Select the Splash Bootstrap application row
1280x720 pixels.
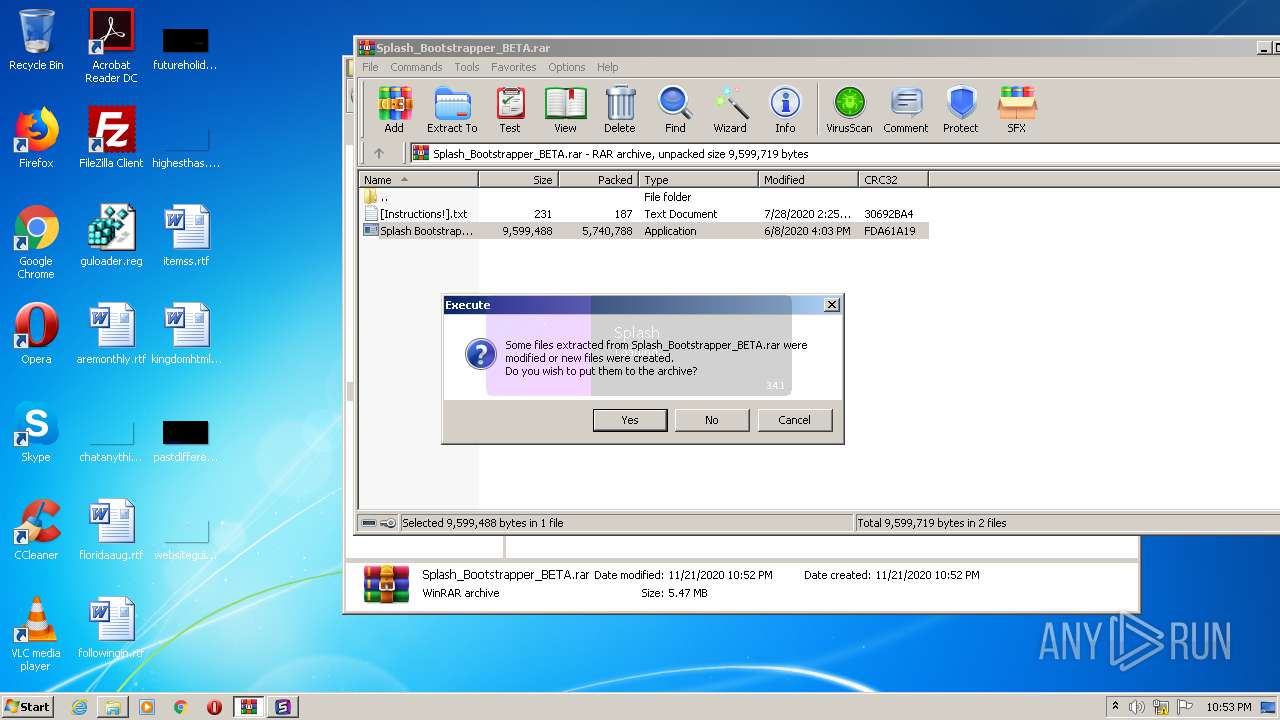click(644, 231)
